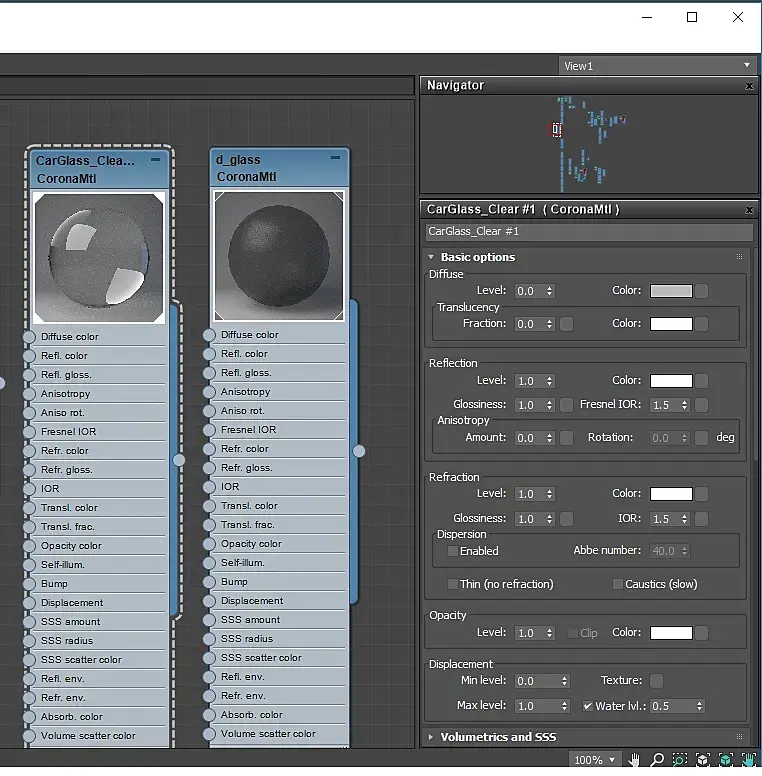Click Zoom Extents Selected teal cube icon
The width and height of the screenshot is (762, 776).
(726, 760)
